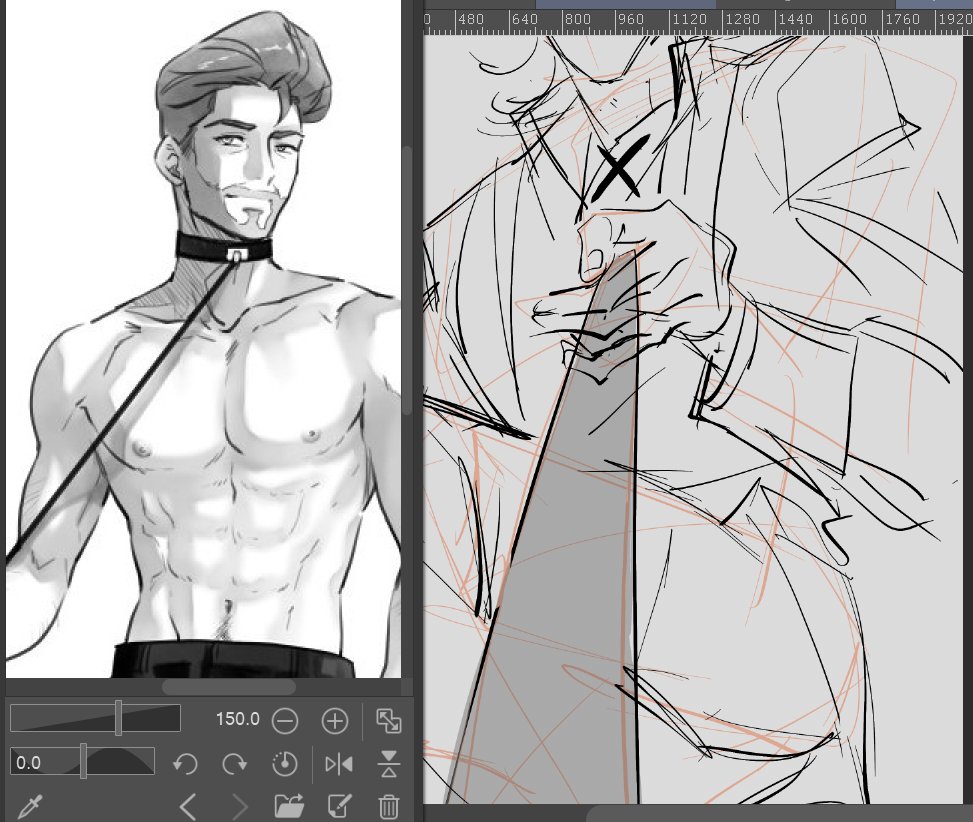Click the fit to navigator icon in Sub View
Viewport: 973px width, 822px height.
coord(388,721)
